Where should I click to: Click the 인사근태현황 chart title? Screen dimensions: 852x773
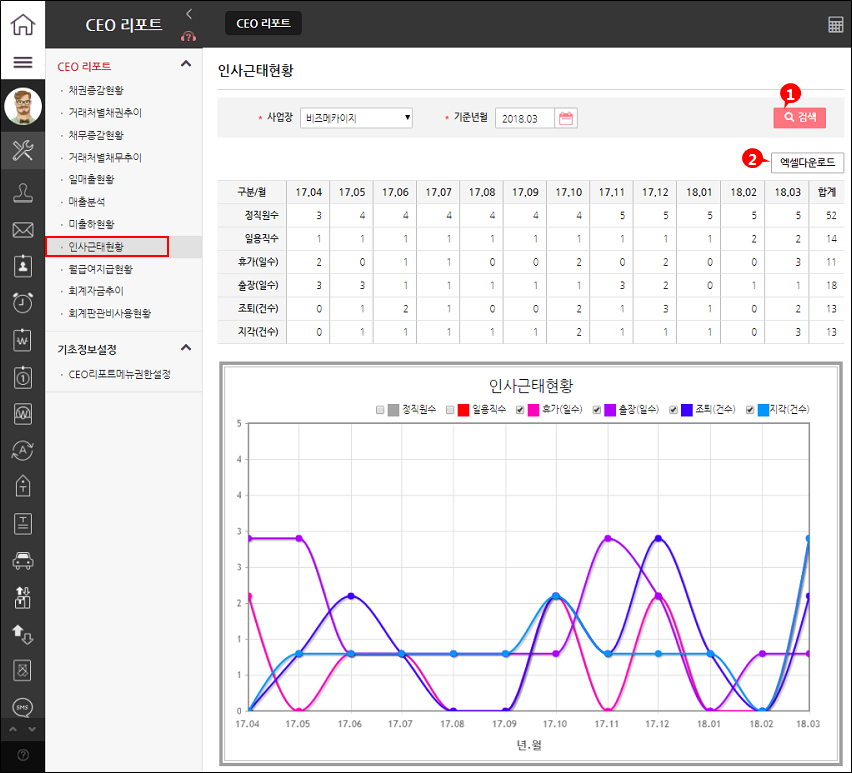(x=530, y=386)
